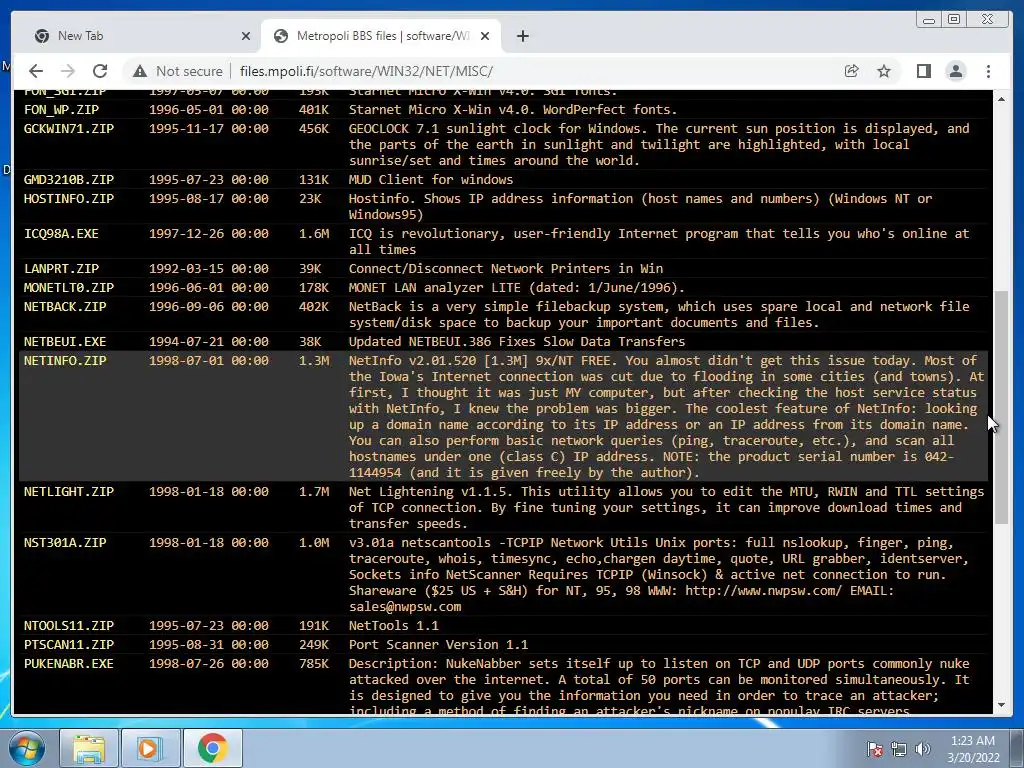Download PTSCAN11.ZIP

tap(69, 645)
